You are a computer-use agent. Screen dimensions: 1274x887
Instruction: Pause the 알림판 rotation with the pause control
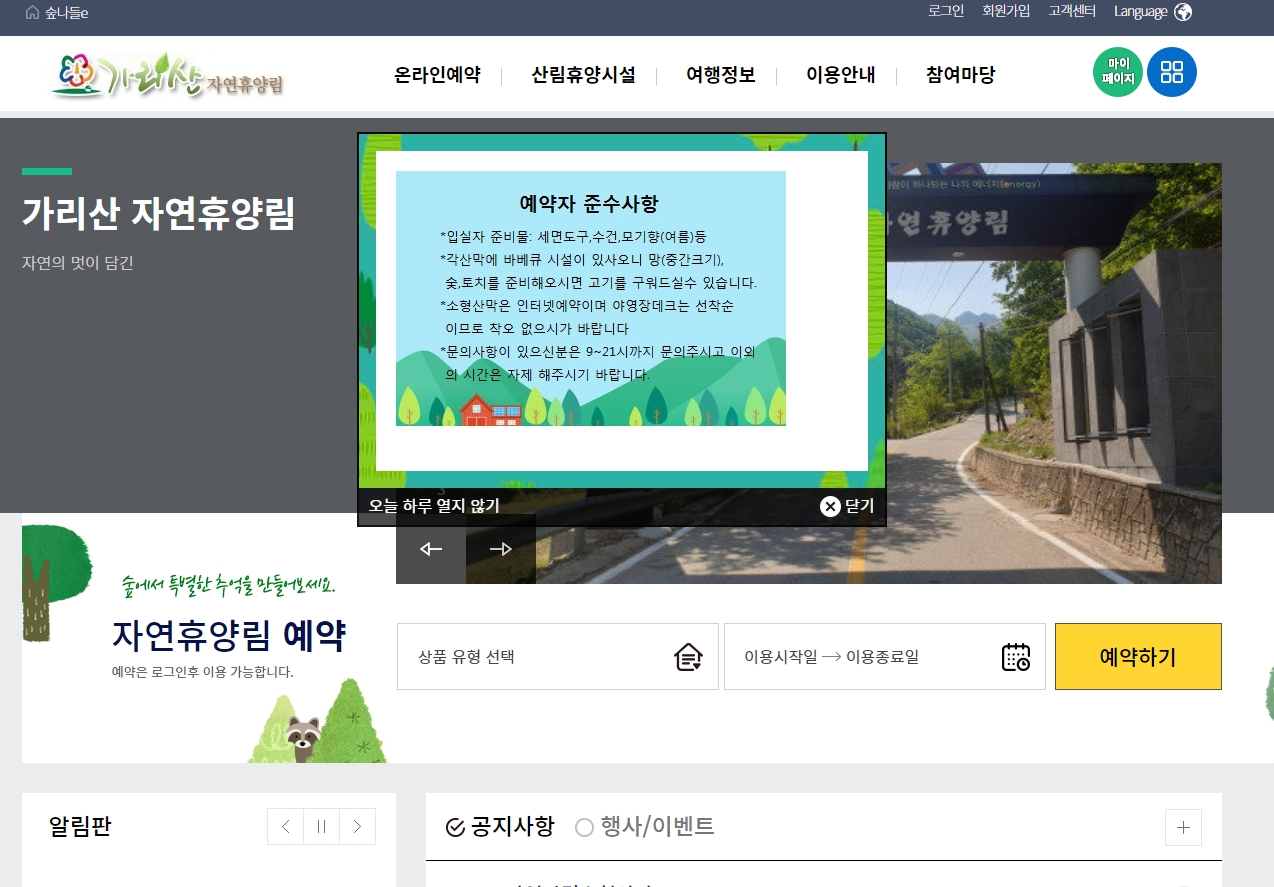pyautogui.click(x=320, y=827)
